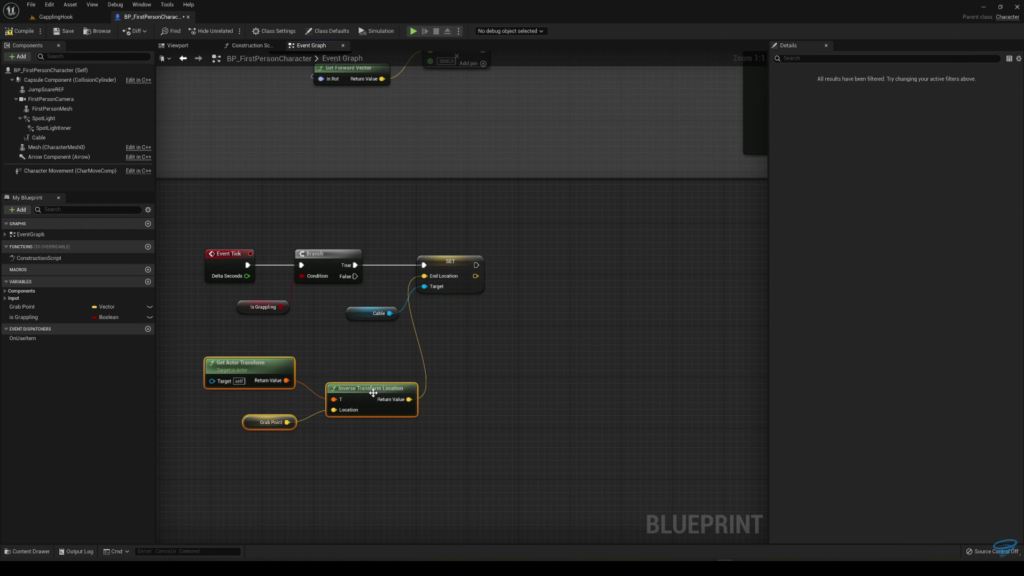Compile the blueprint
Screen dimensions: 1024x576
[x=20, y=31]
